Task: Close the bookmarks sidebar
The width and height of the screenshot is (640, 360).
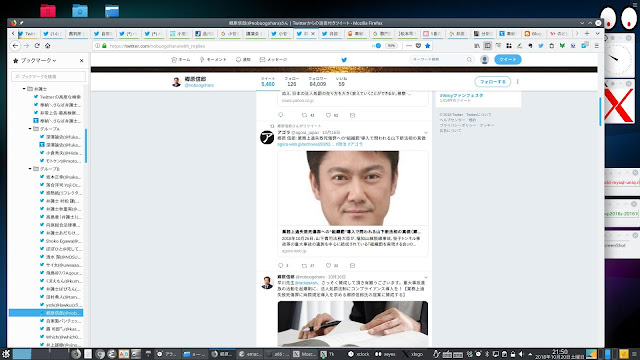Action: tap(82, 60)
